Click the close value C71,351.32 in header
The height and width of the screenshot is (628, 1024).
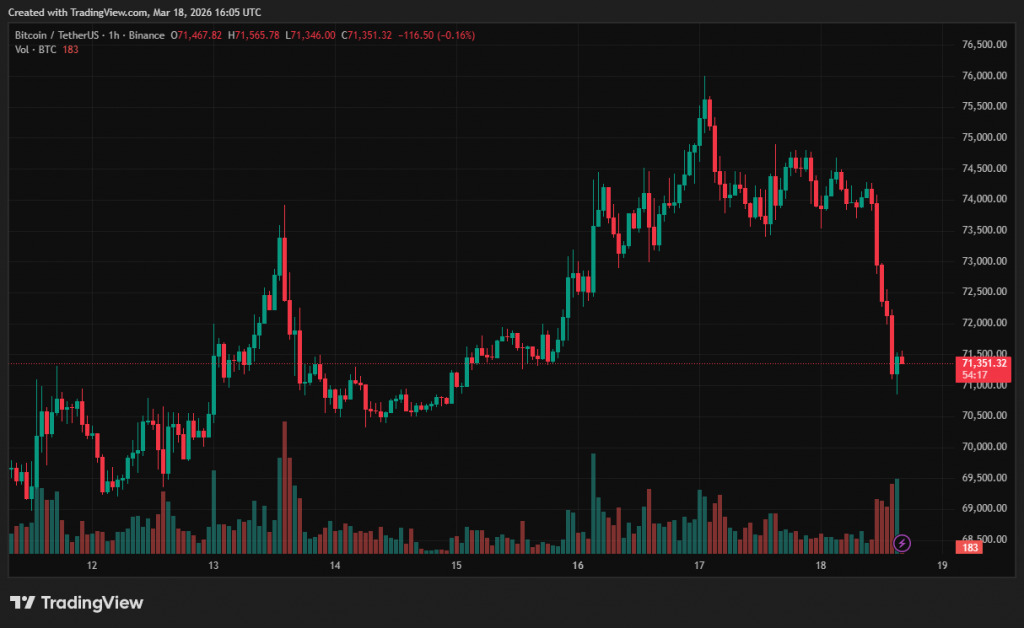point(366,35)
